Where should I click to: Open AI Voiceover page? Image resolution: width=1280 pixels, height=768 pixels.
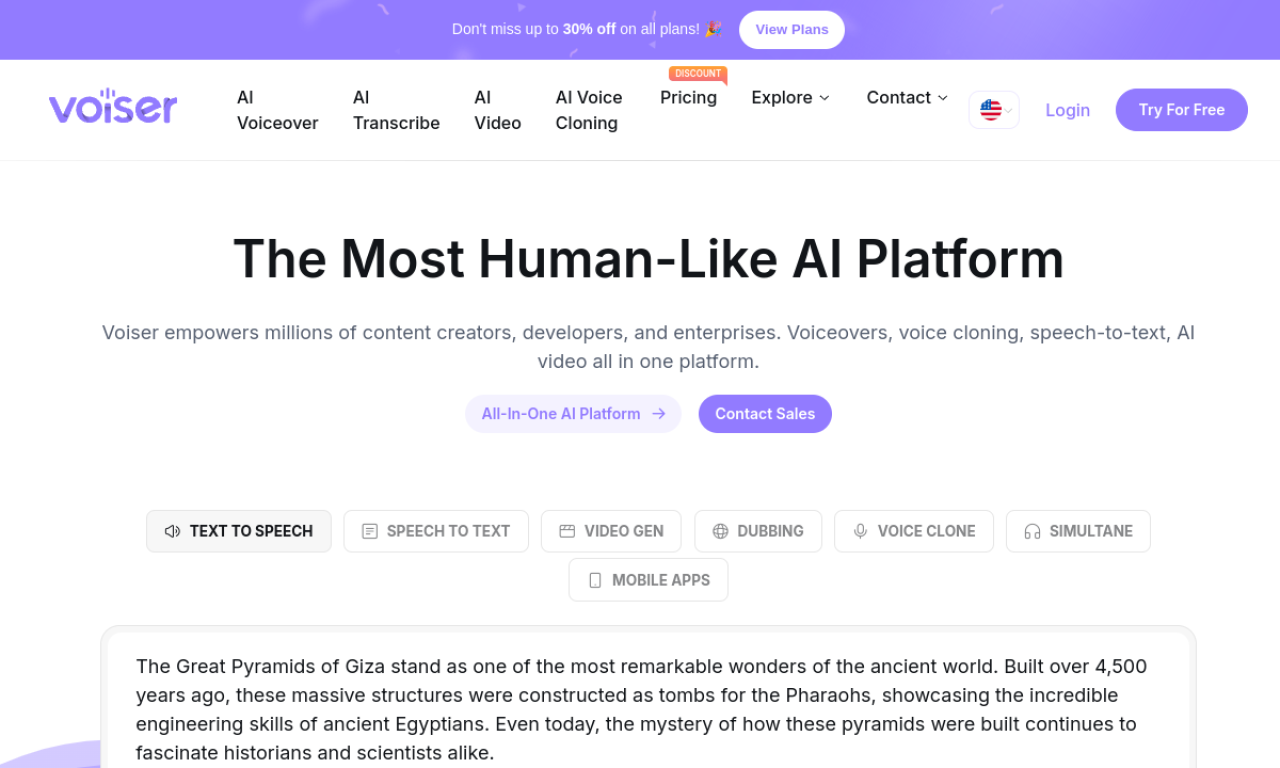tap(278, 110)
